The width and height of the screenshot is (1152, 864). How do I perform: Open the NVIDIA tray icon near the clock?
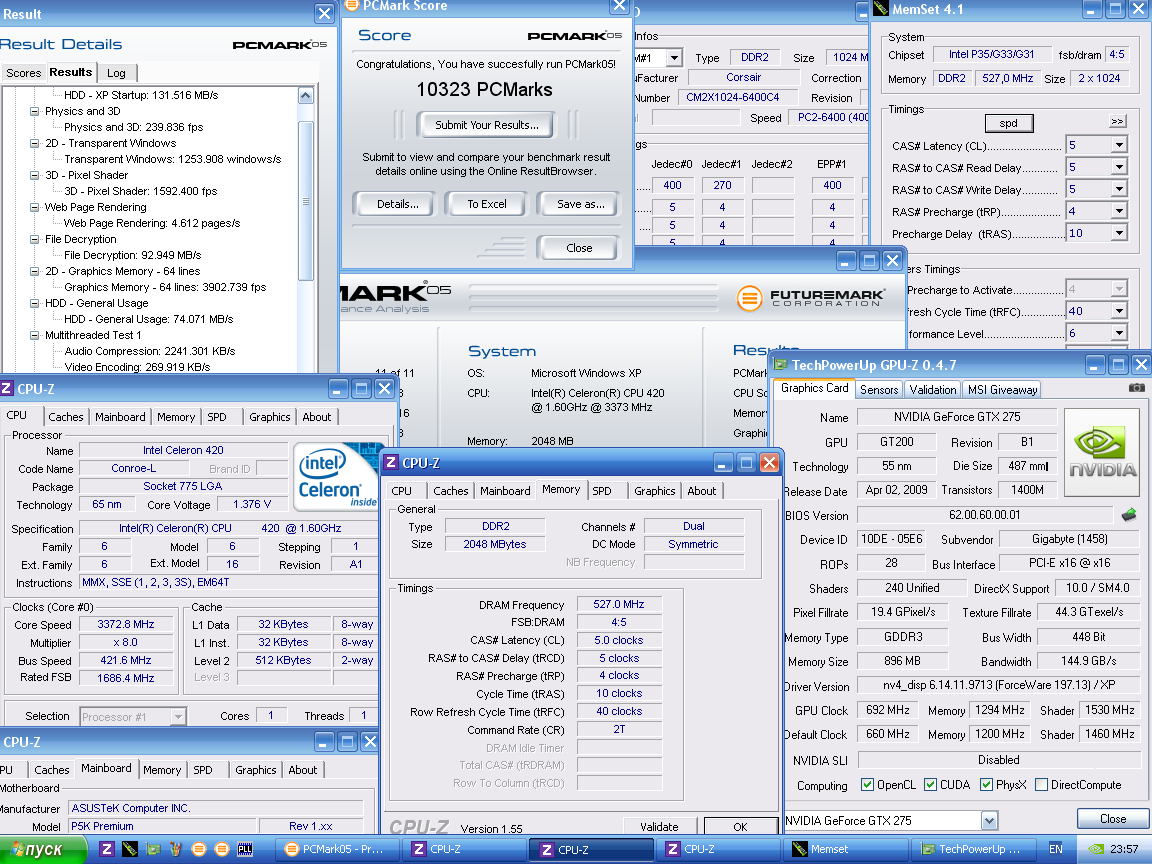tap(1095, 849)
